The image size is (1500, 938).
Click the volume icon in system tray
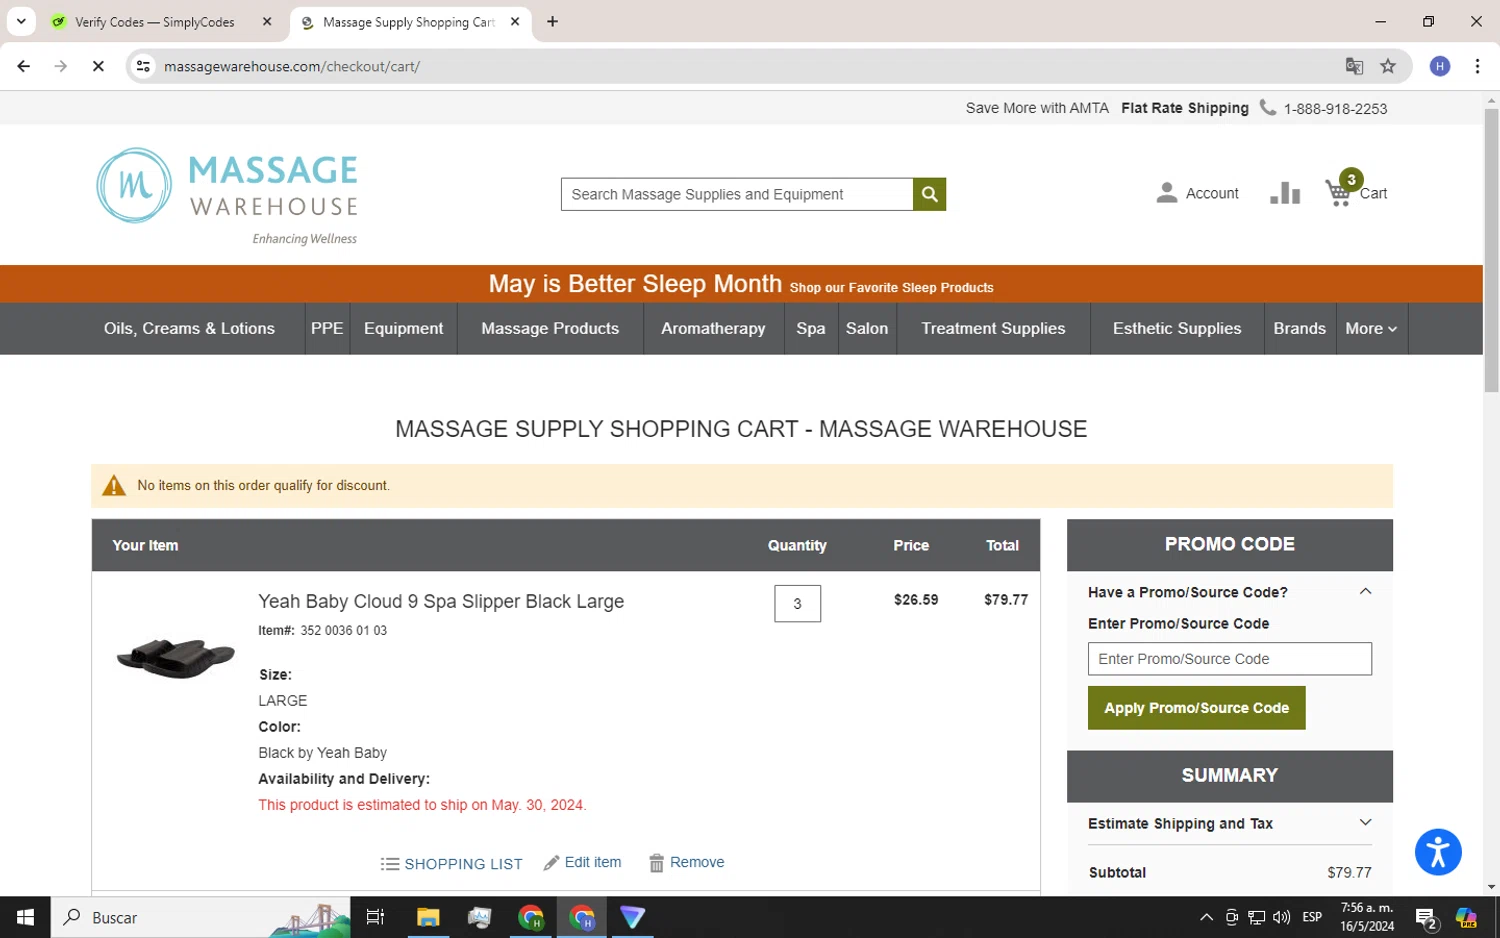click(x=1281, y=917)
